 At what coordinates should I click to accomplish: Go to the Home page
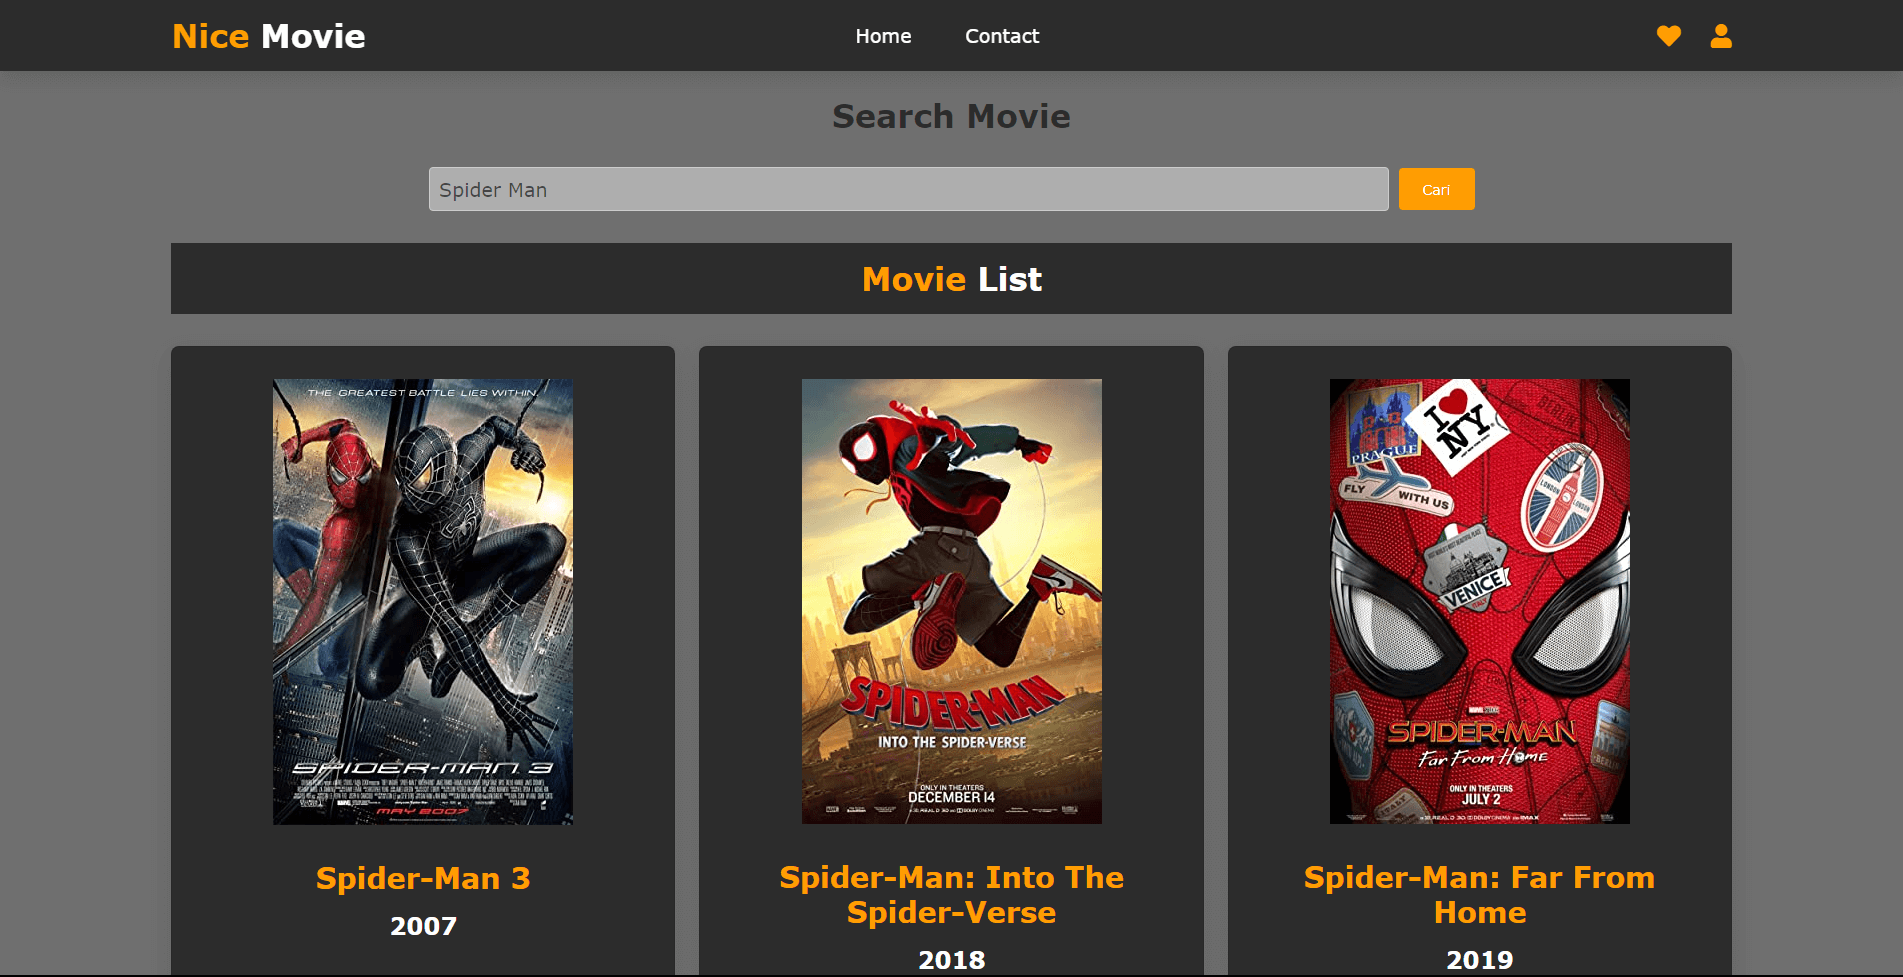point(883,36)
